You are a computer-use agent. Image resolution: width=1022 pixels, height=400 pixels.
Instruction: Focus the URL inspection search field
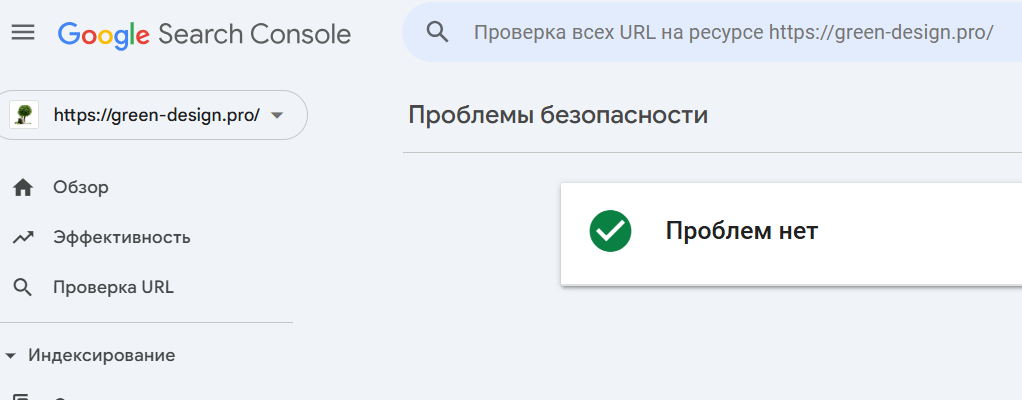click(732, 32)
